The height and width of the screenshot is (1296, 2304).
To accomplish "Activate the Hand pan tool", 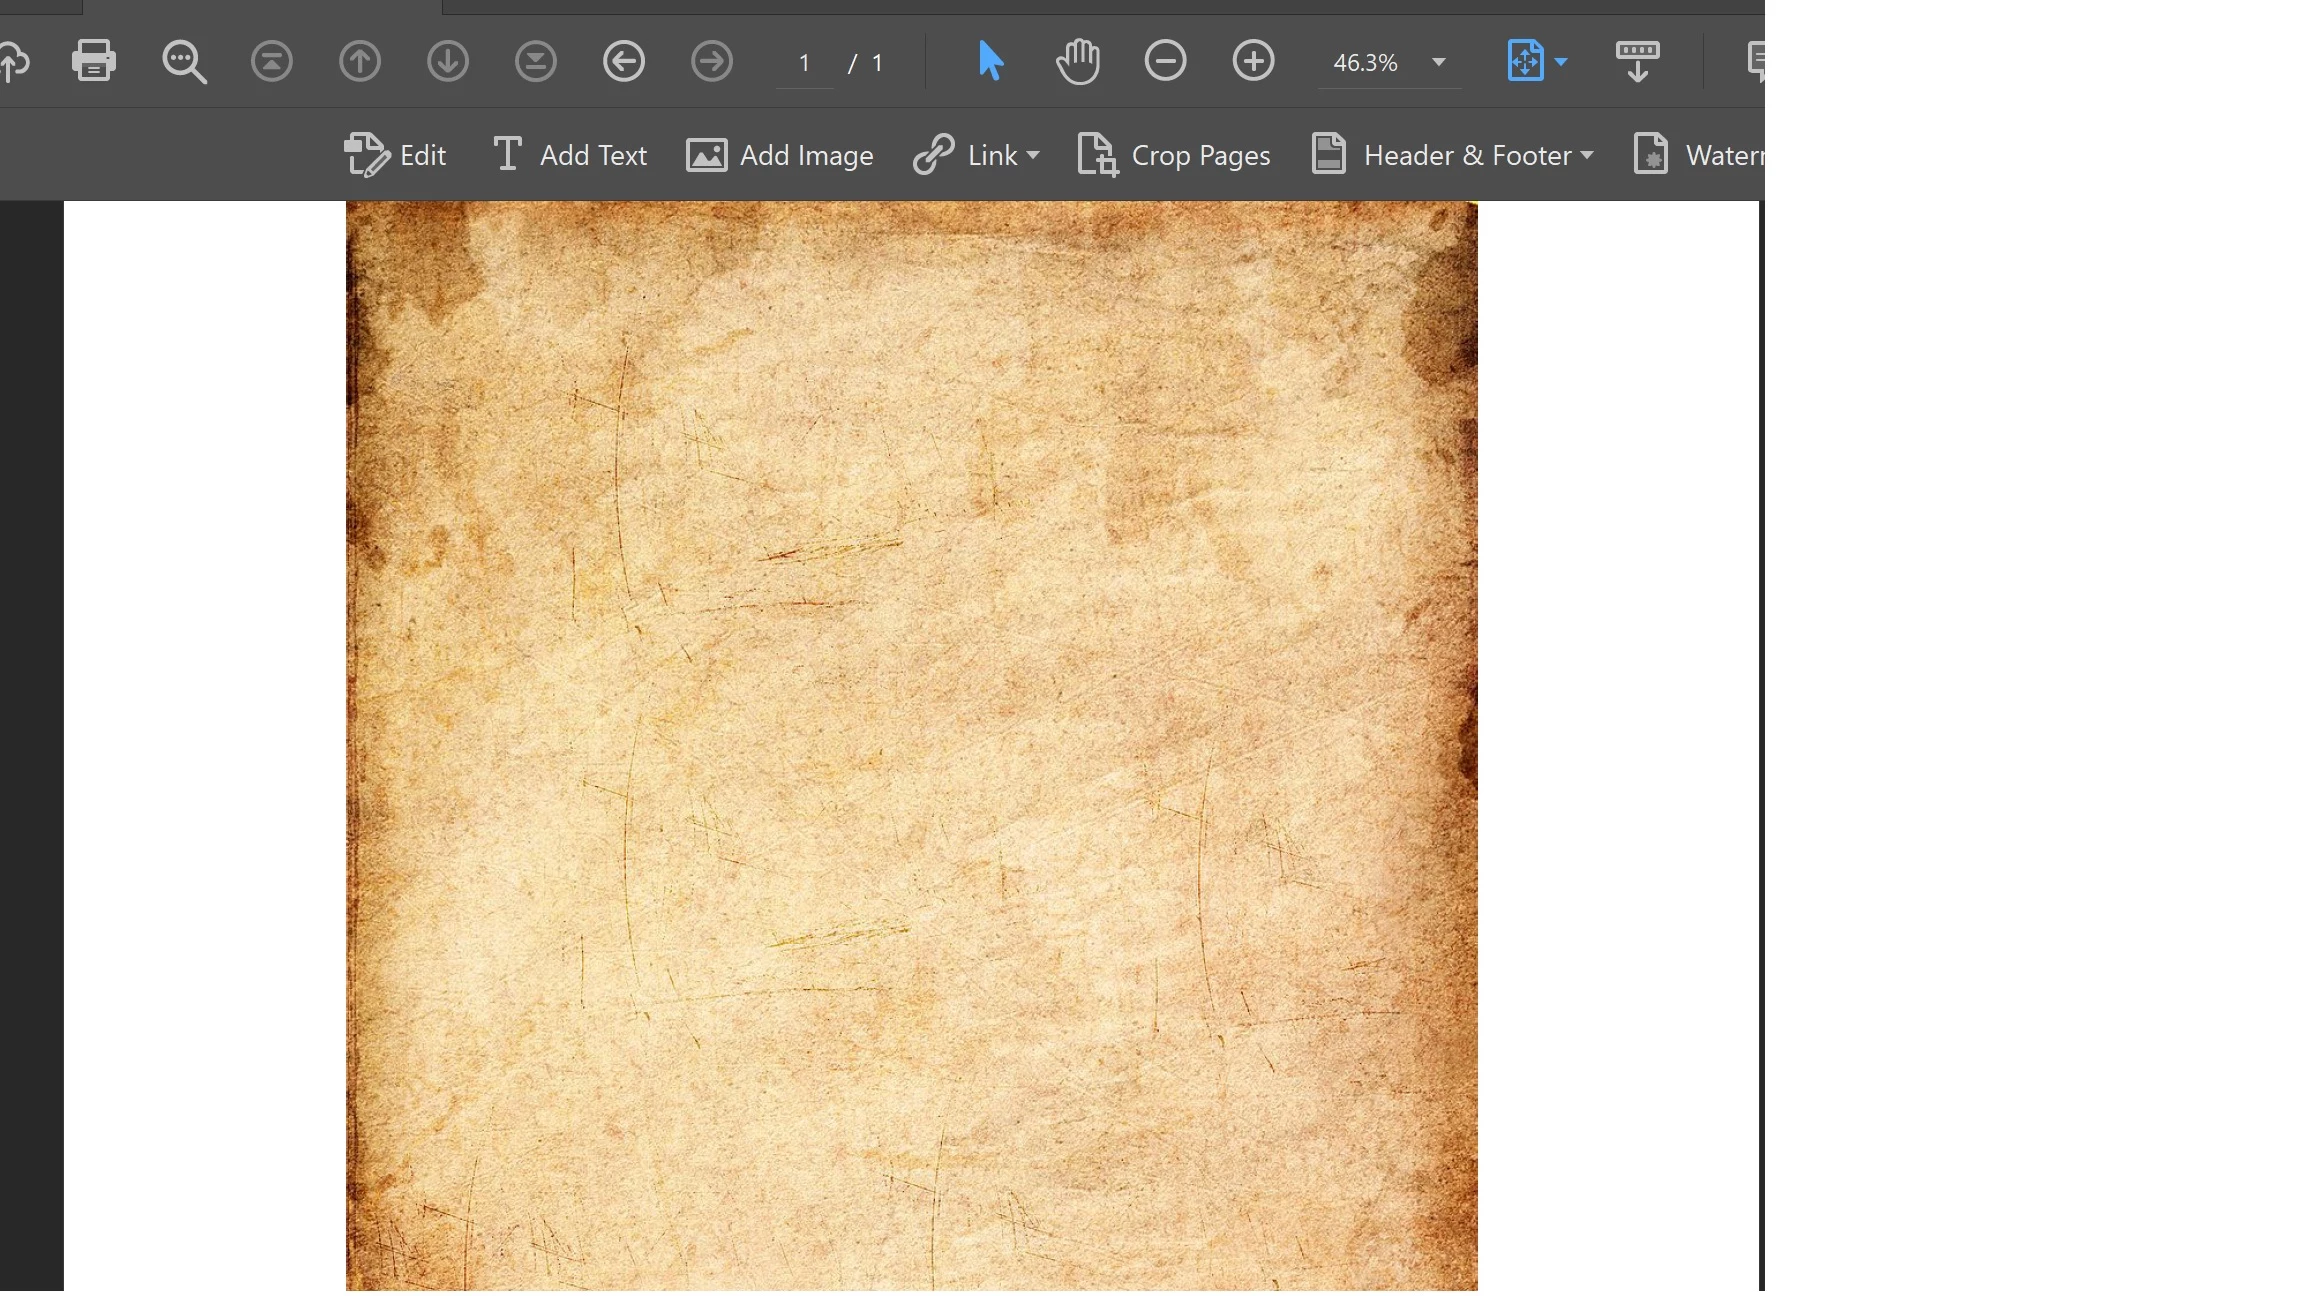I will pos(1078,61).
